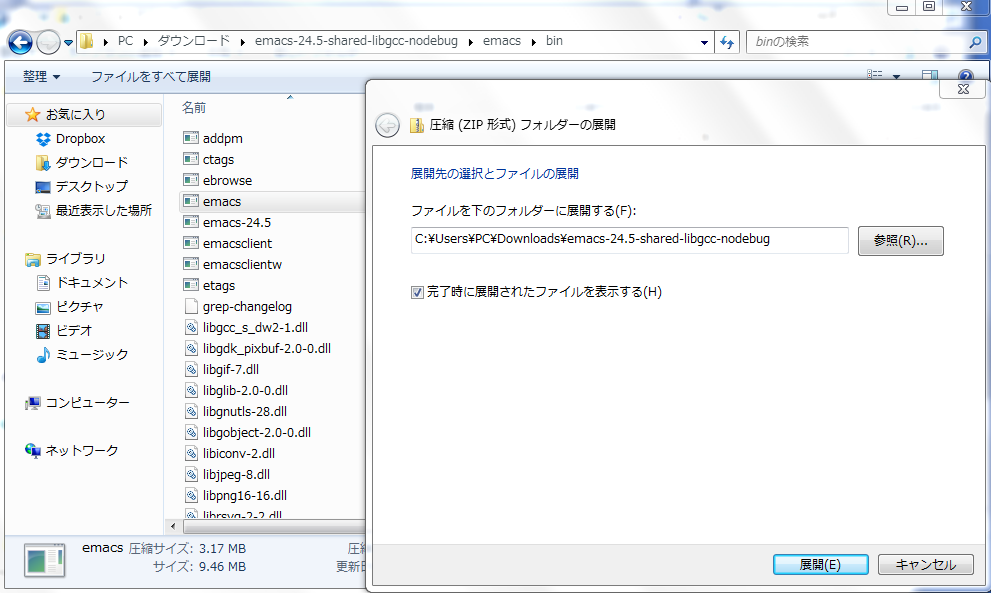Select the libgif-7.dll file icon
991x593 pixels.
[x=191, y=369]
